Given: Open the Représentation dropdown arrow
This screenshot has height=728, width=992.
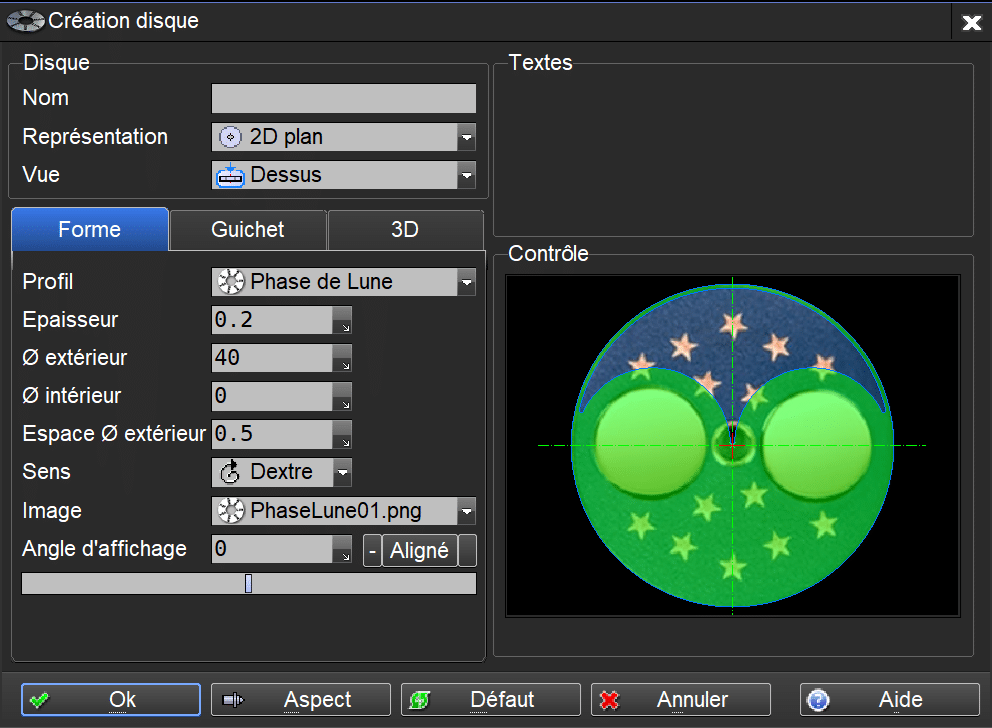Looking at the screenshot, I should click(466, 137).
